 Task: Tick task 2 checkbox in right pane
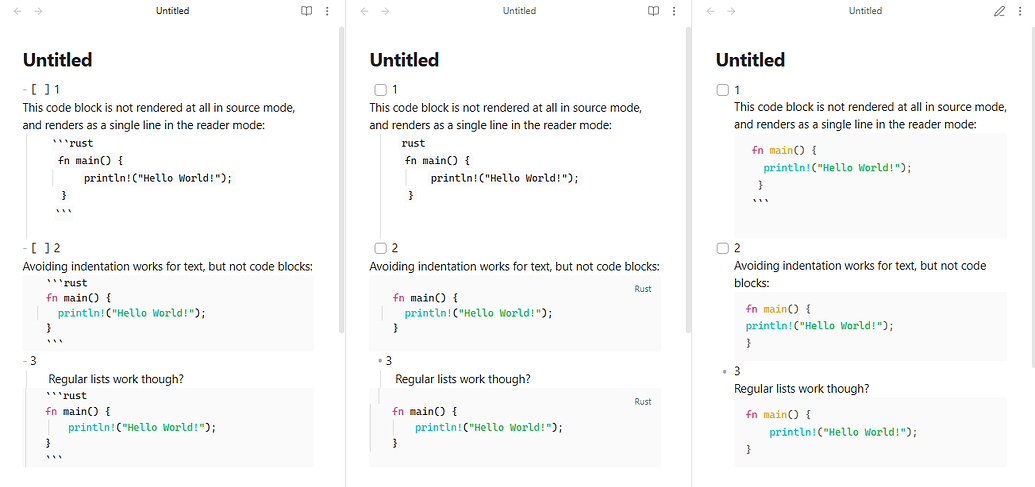[x=723, y=249]
